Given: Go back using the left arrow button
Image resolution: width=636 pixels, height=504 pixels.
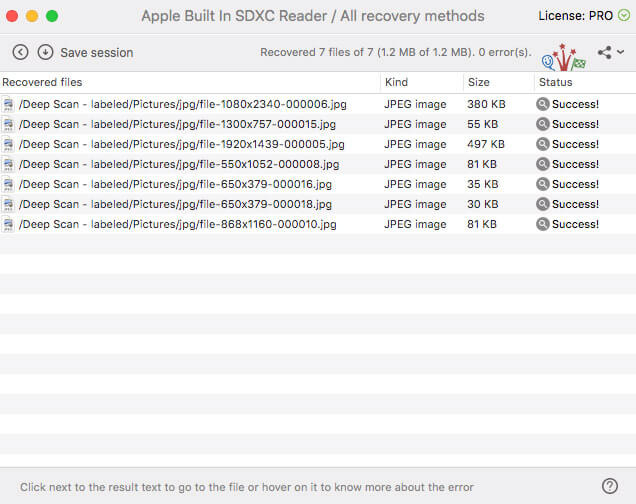Looking at the screenshot, I should 20,52.
